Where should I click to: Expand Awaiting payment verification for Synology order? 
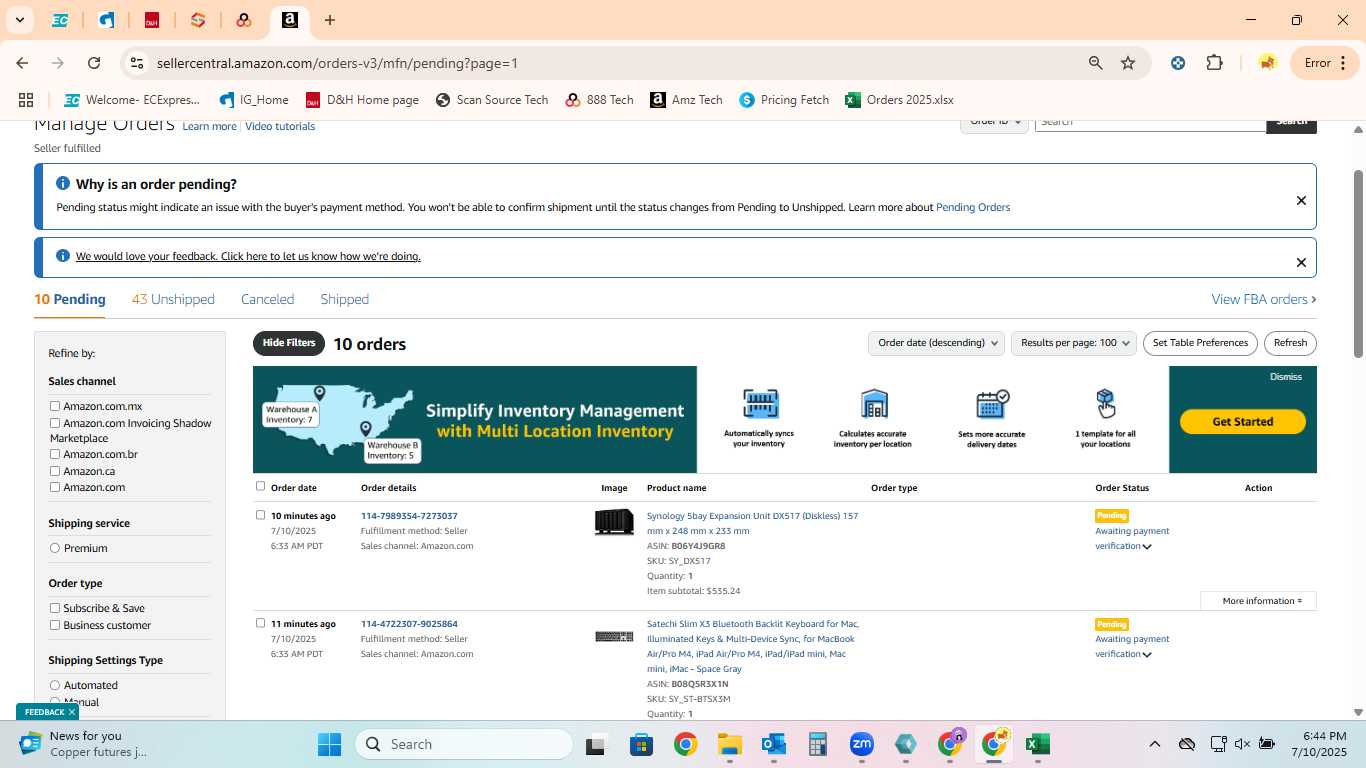(1132, 538)
